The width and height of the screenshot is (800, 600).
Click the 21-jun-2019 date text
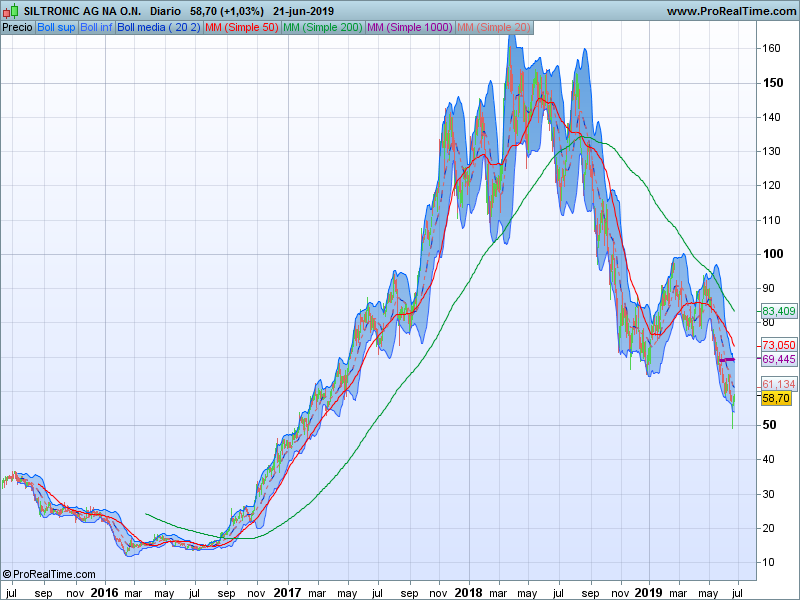coord(304,11)
